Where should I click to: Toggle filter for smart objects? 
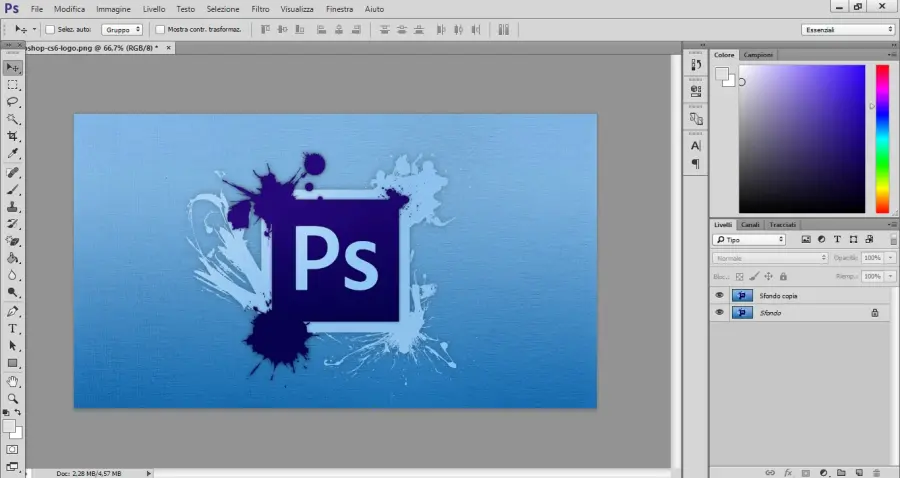(x=869, y=239)
